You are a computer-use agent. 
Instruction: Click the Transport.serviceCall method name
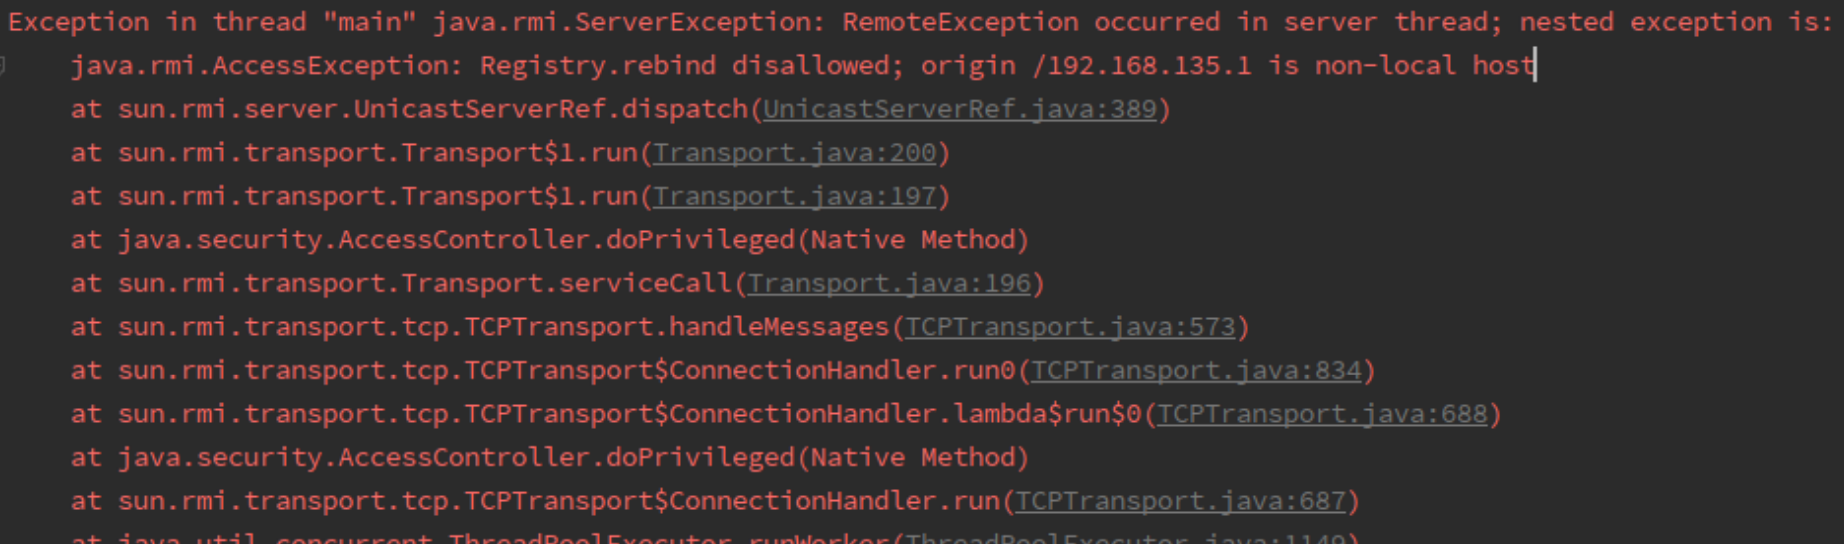coord(566,284)
